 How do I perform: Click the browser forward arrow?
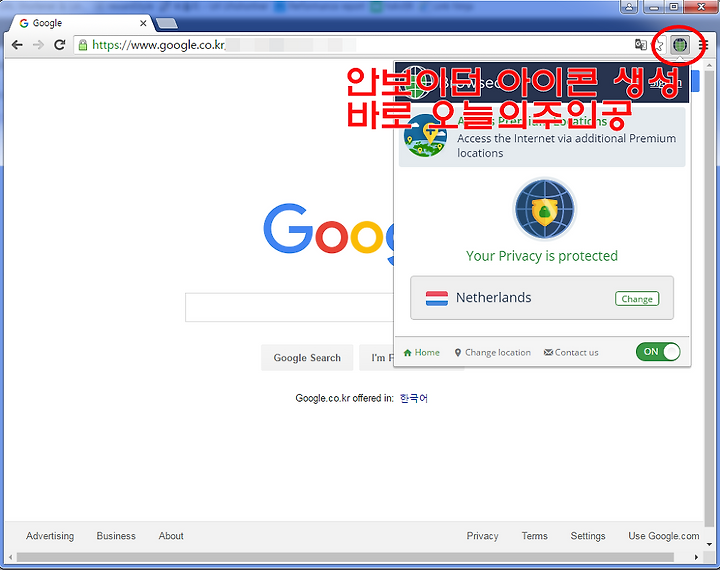[38, 45]
